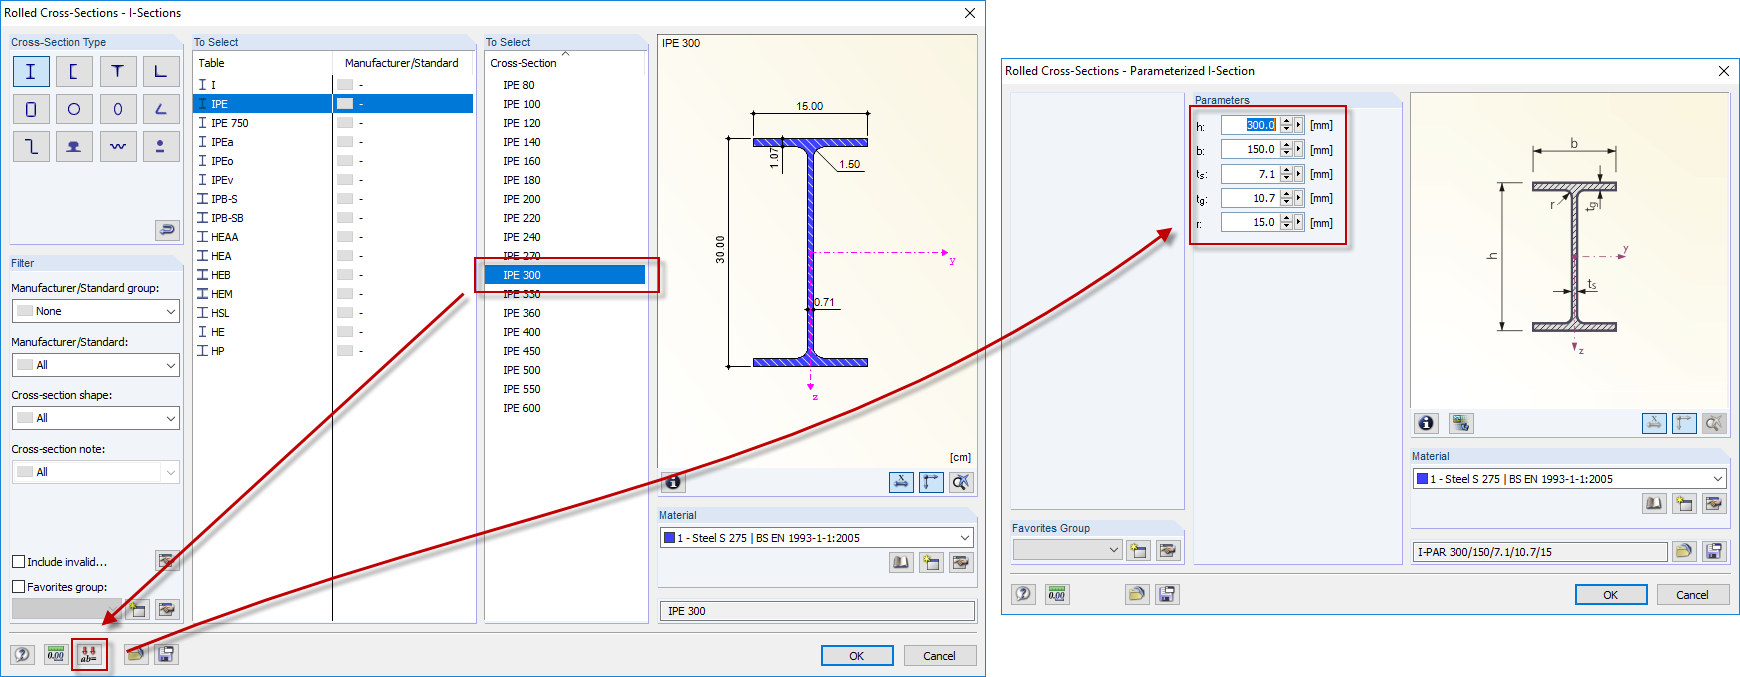
Task: Enable Include invalid checkbox
Action: click(18, 562)
